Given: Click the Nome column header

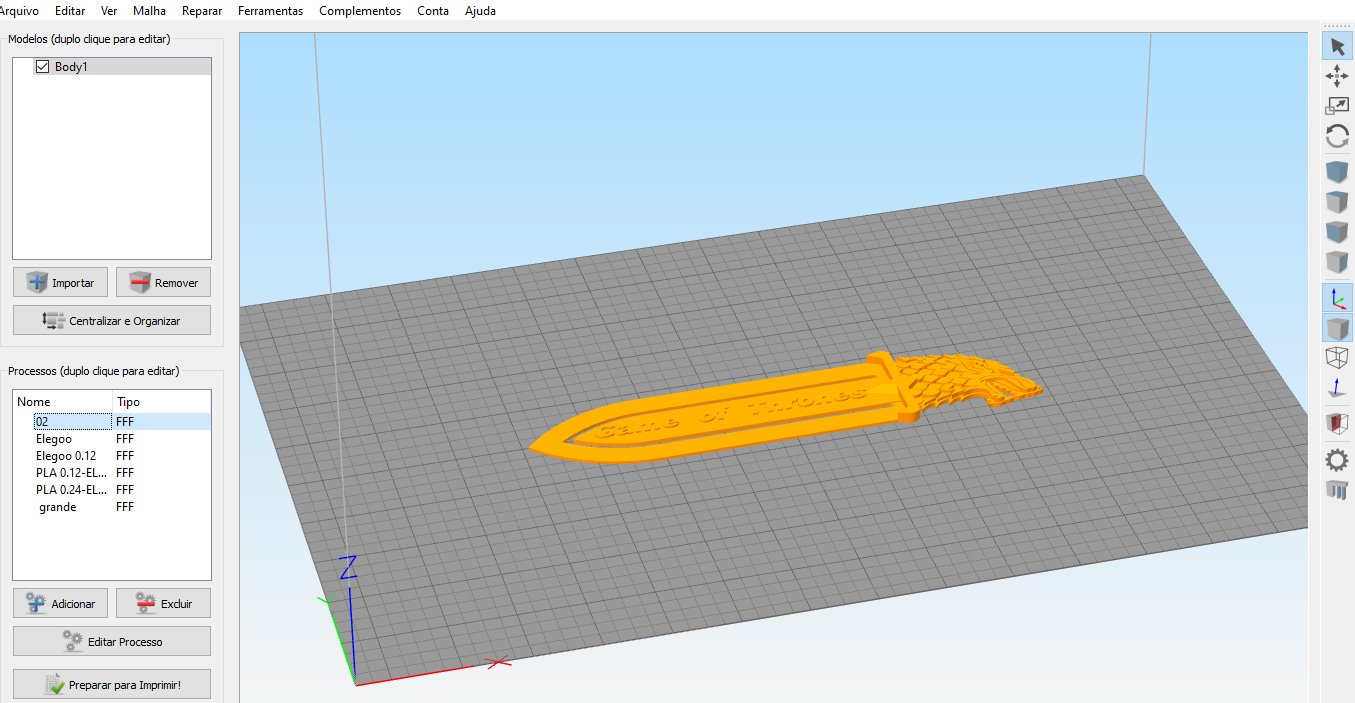Looking at the screenshot, I should point(62,402).
